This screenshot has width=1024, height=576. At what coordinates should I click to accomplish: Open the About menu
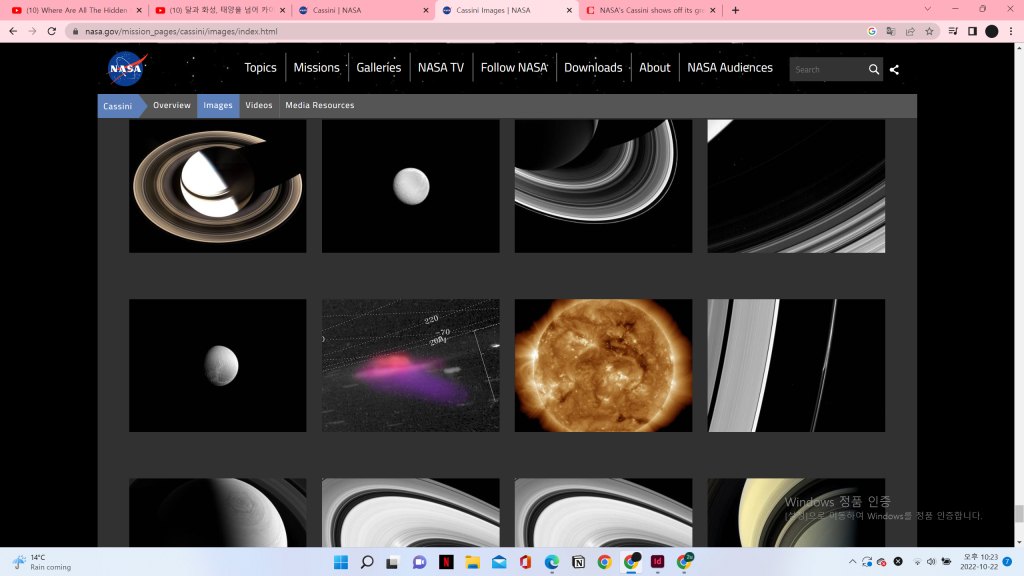pyautogui.click(x=654, y=67)
